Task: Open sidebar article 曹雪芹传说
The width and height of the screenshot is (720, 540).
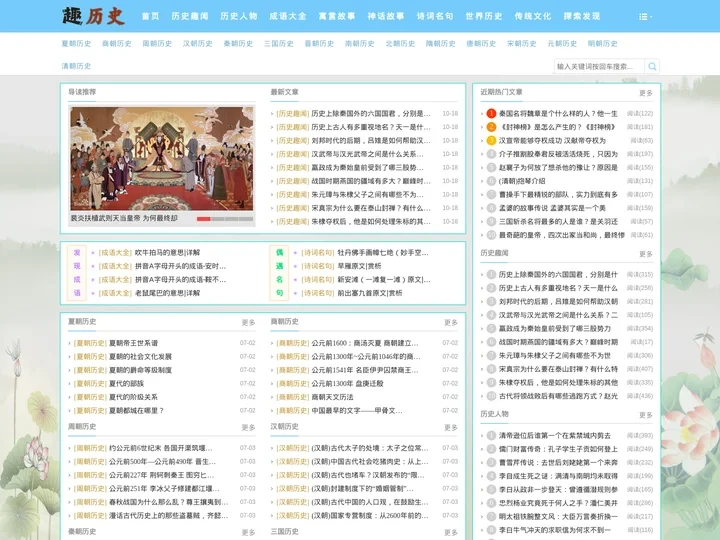Action: (558, 462)
